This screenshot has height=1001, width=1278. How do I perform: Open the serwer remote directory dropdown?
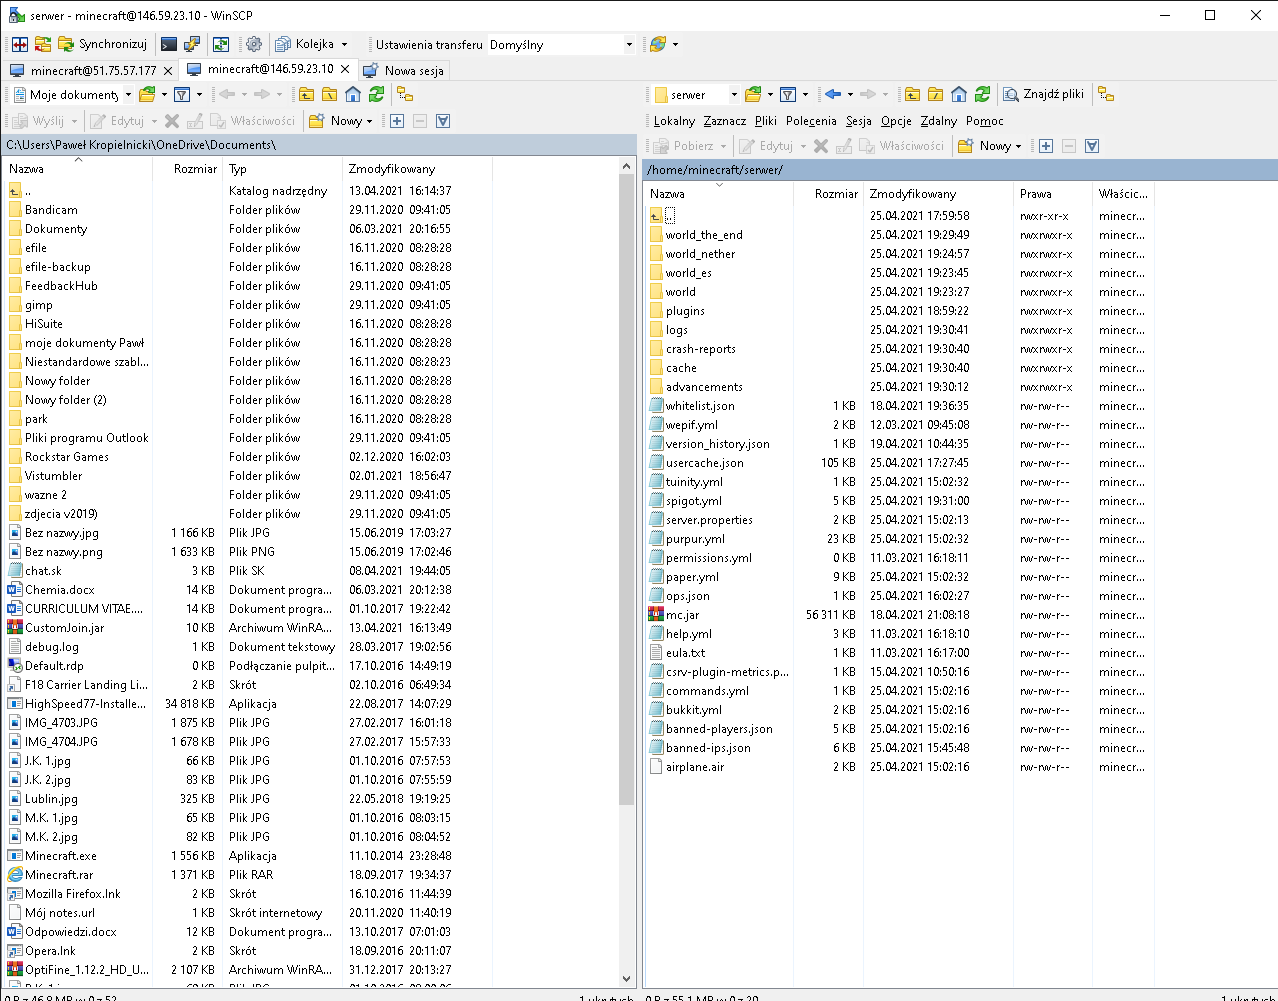click(x=733, y=94)
